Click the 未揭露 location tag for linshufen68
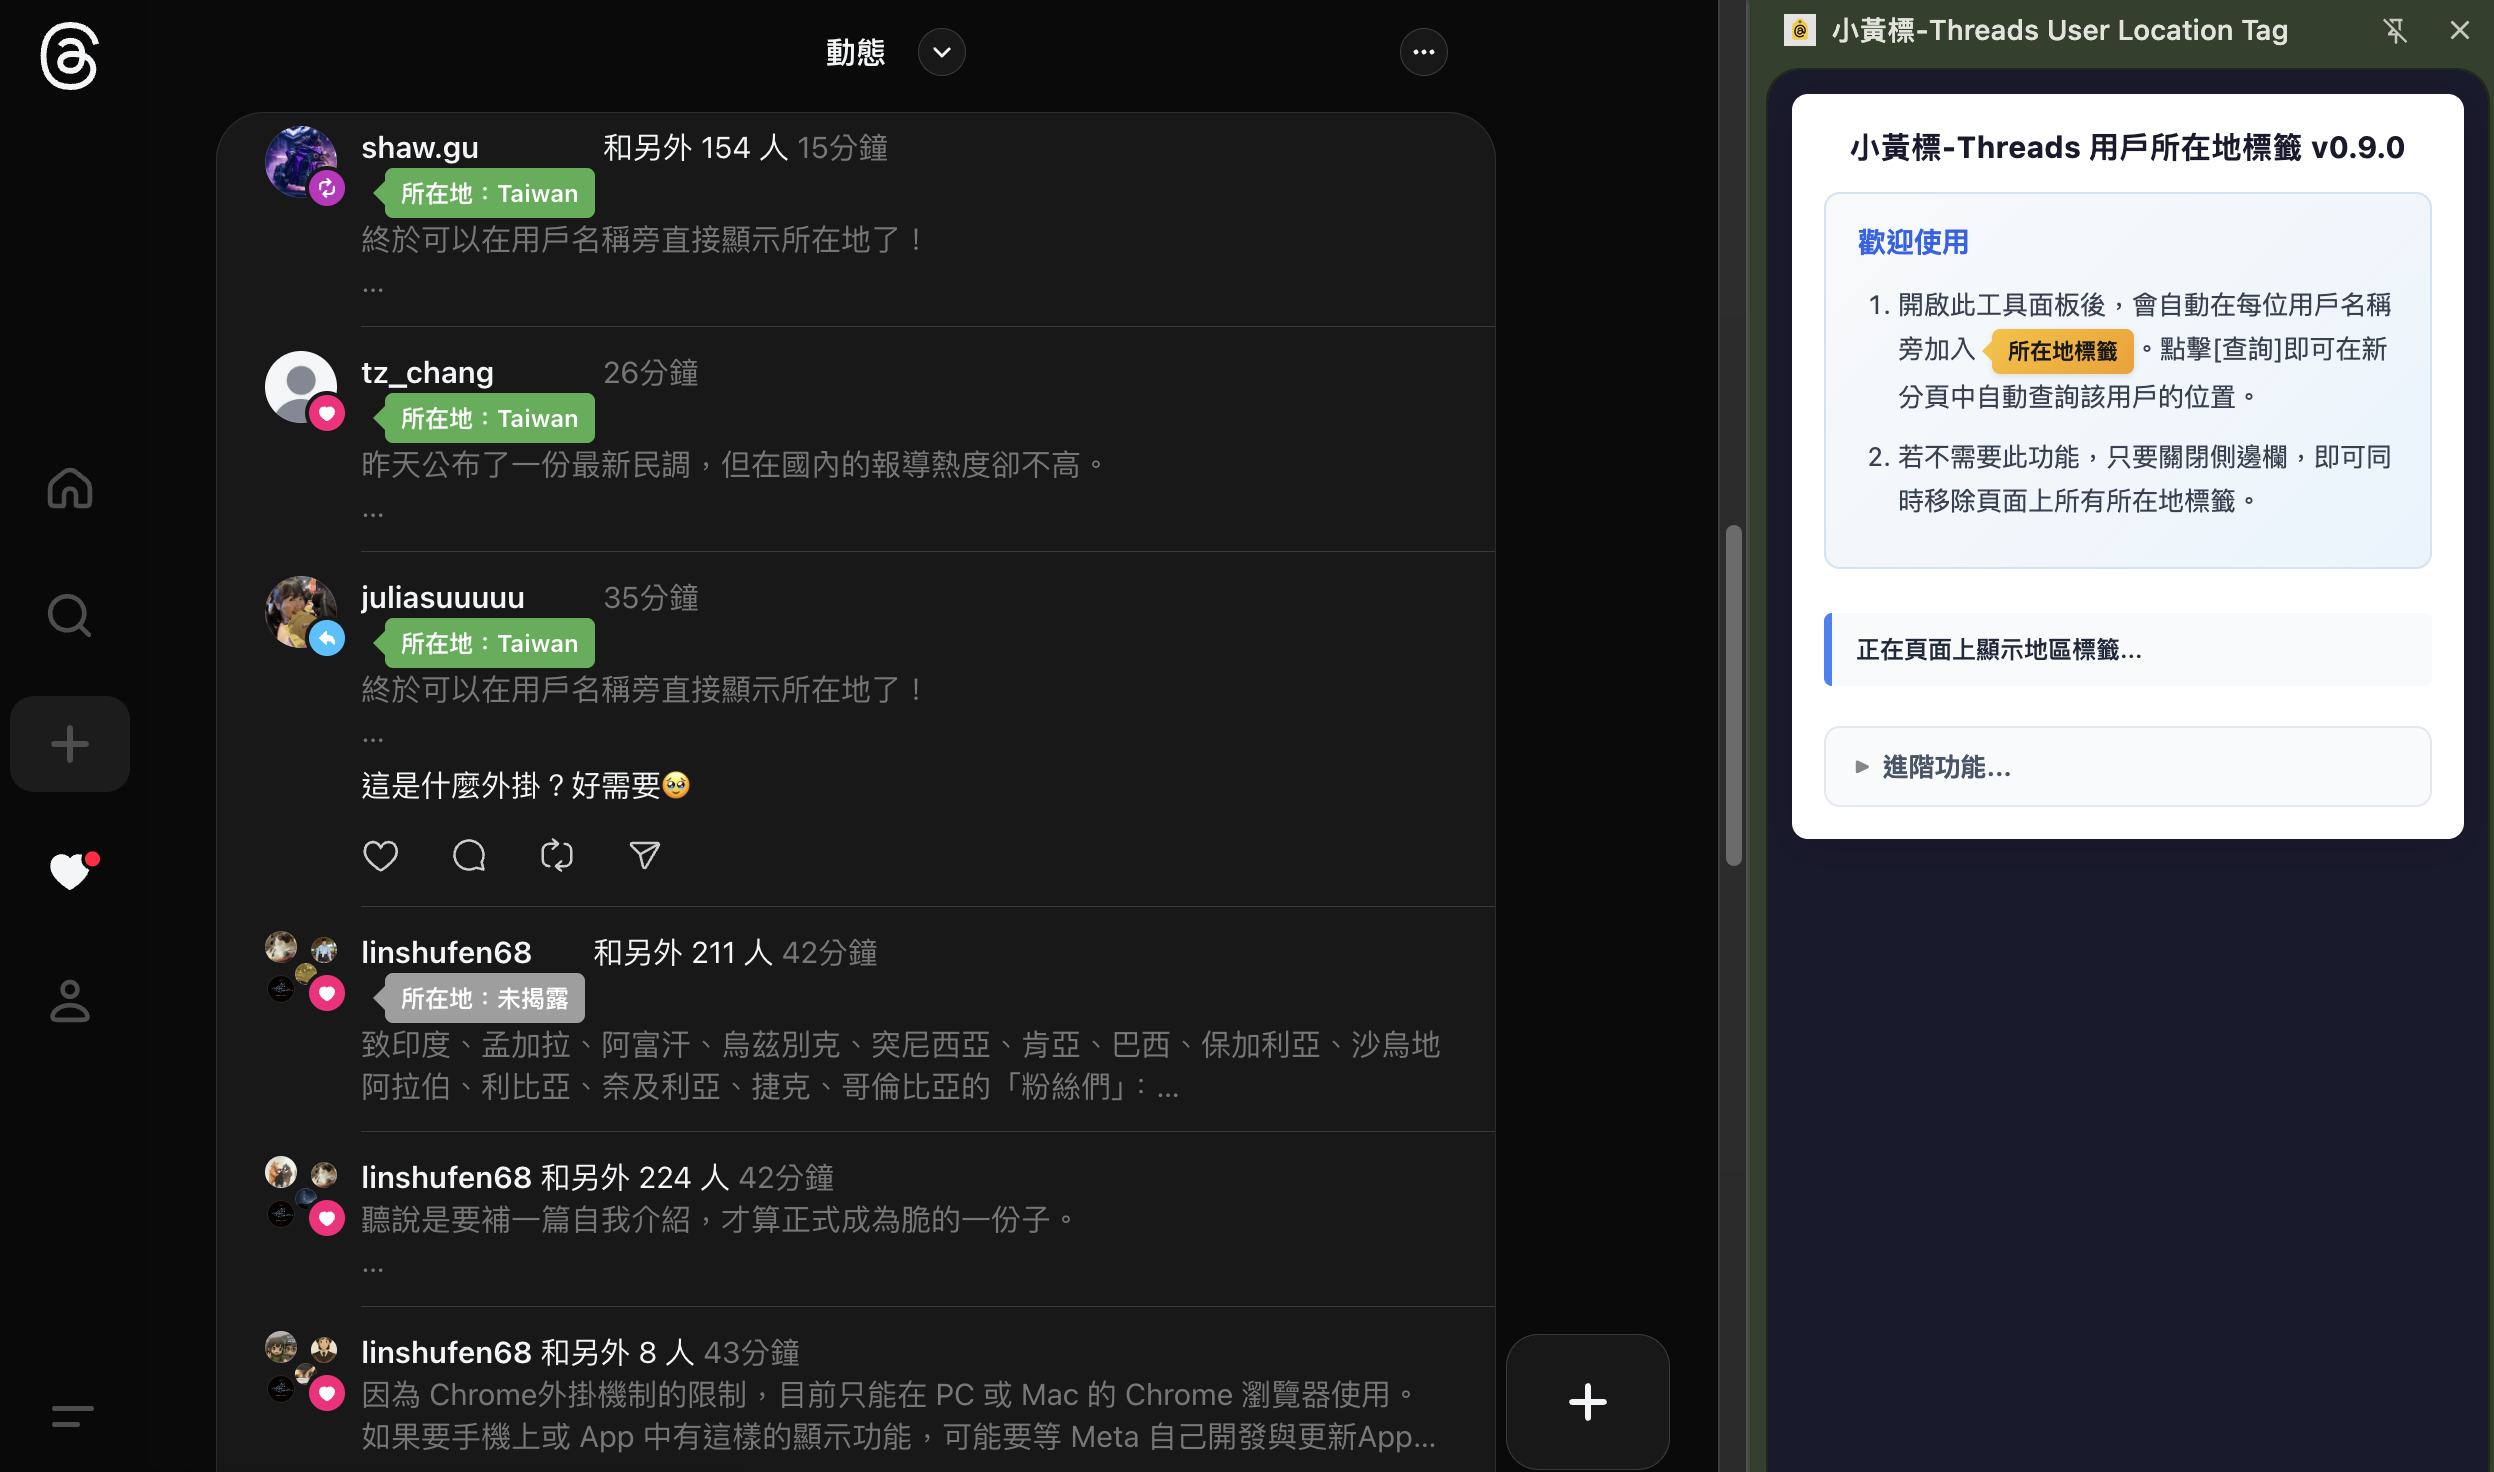 click(484, 998)
